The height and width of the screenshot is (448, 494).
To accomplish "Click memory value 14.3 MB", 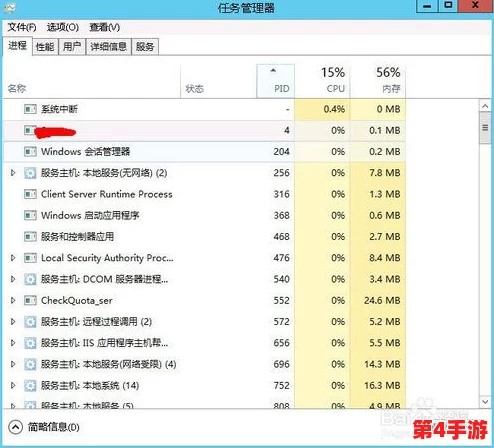I will point(382,364).
